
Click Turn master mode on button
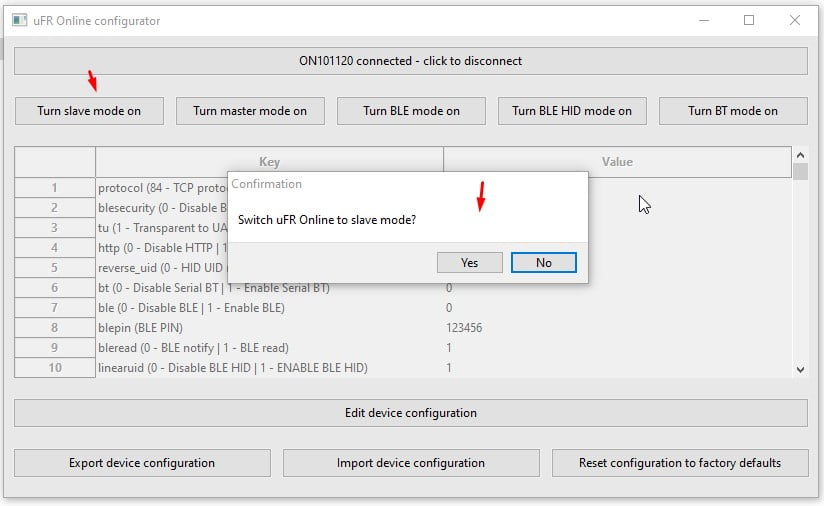[250, 111]
